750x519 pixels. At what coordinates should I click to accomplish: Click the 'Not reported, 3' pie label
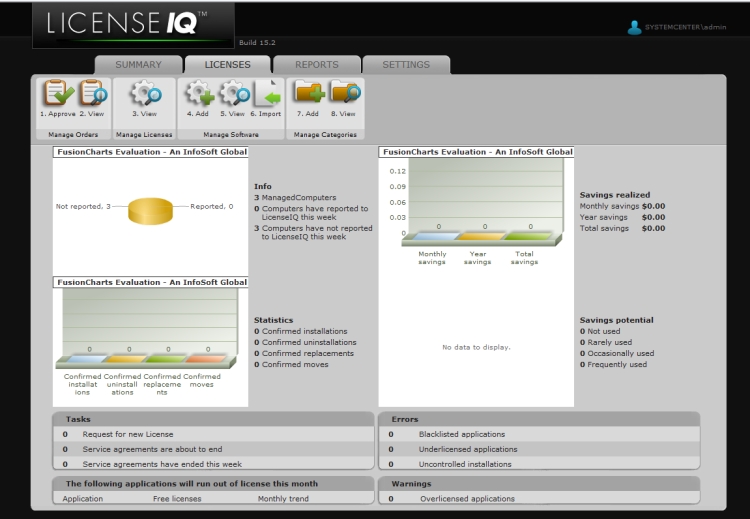click(83, 206)
